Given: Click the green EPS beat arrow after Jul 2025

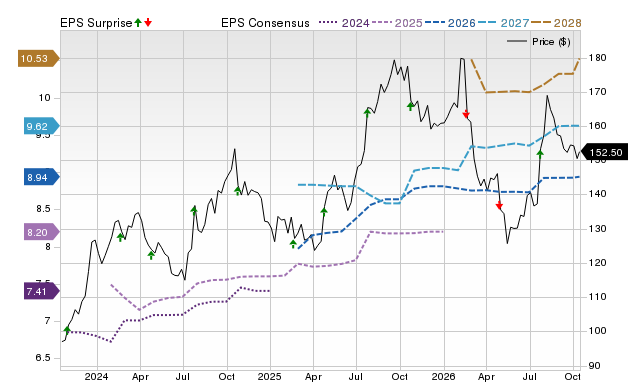Looking at the screenshot, I should click(x=367, y=113).
